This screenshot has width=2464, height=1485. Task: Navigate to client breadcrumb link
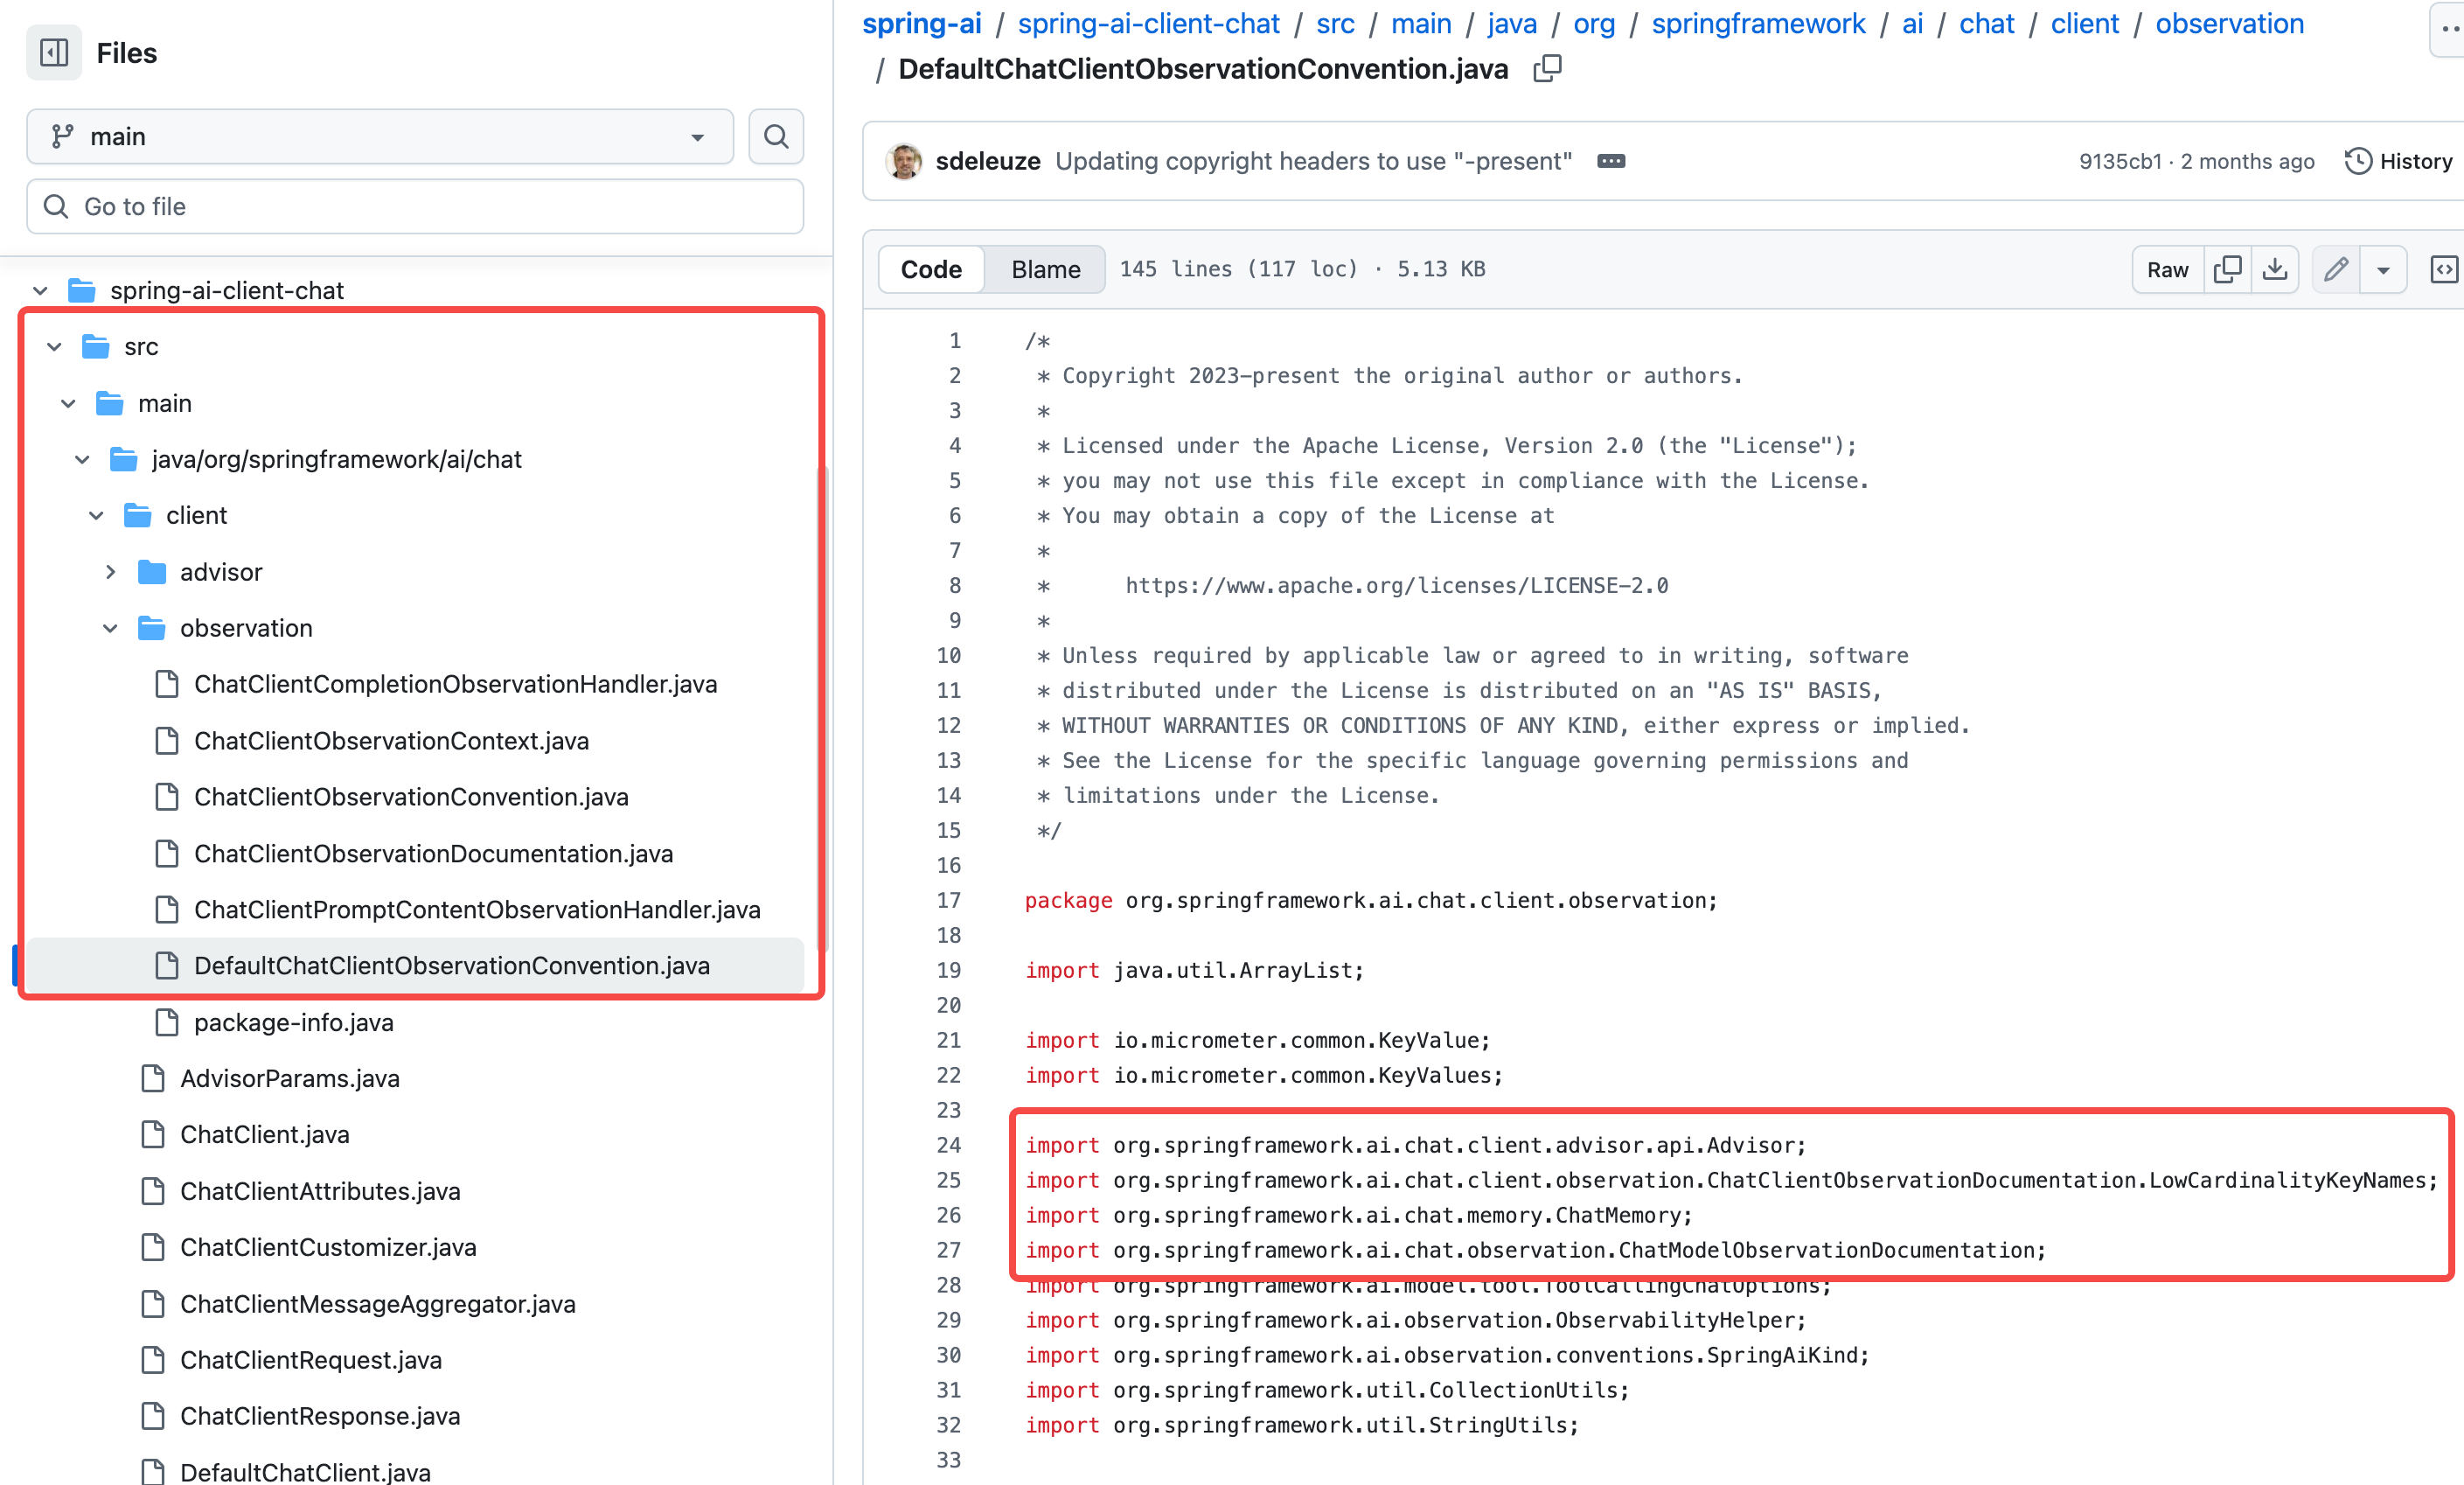[x=2084, y=24]
